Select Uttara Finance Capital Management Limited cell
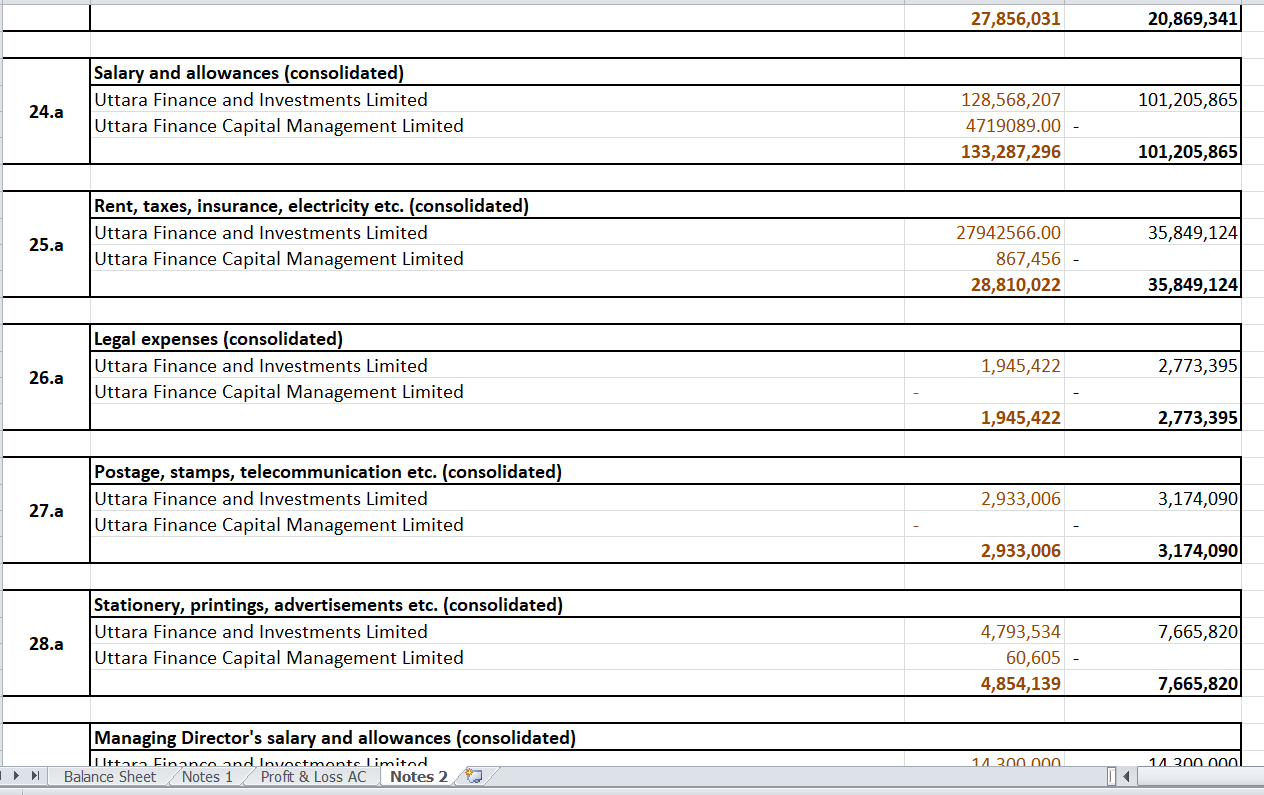The height and width of the screenshot is (795, 1264). pyautogui.click(x=278, y=125)
